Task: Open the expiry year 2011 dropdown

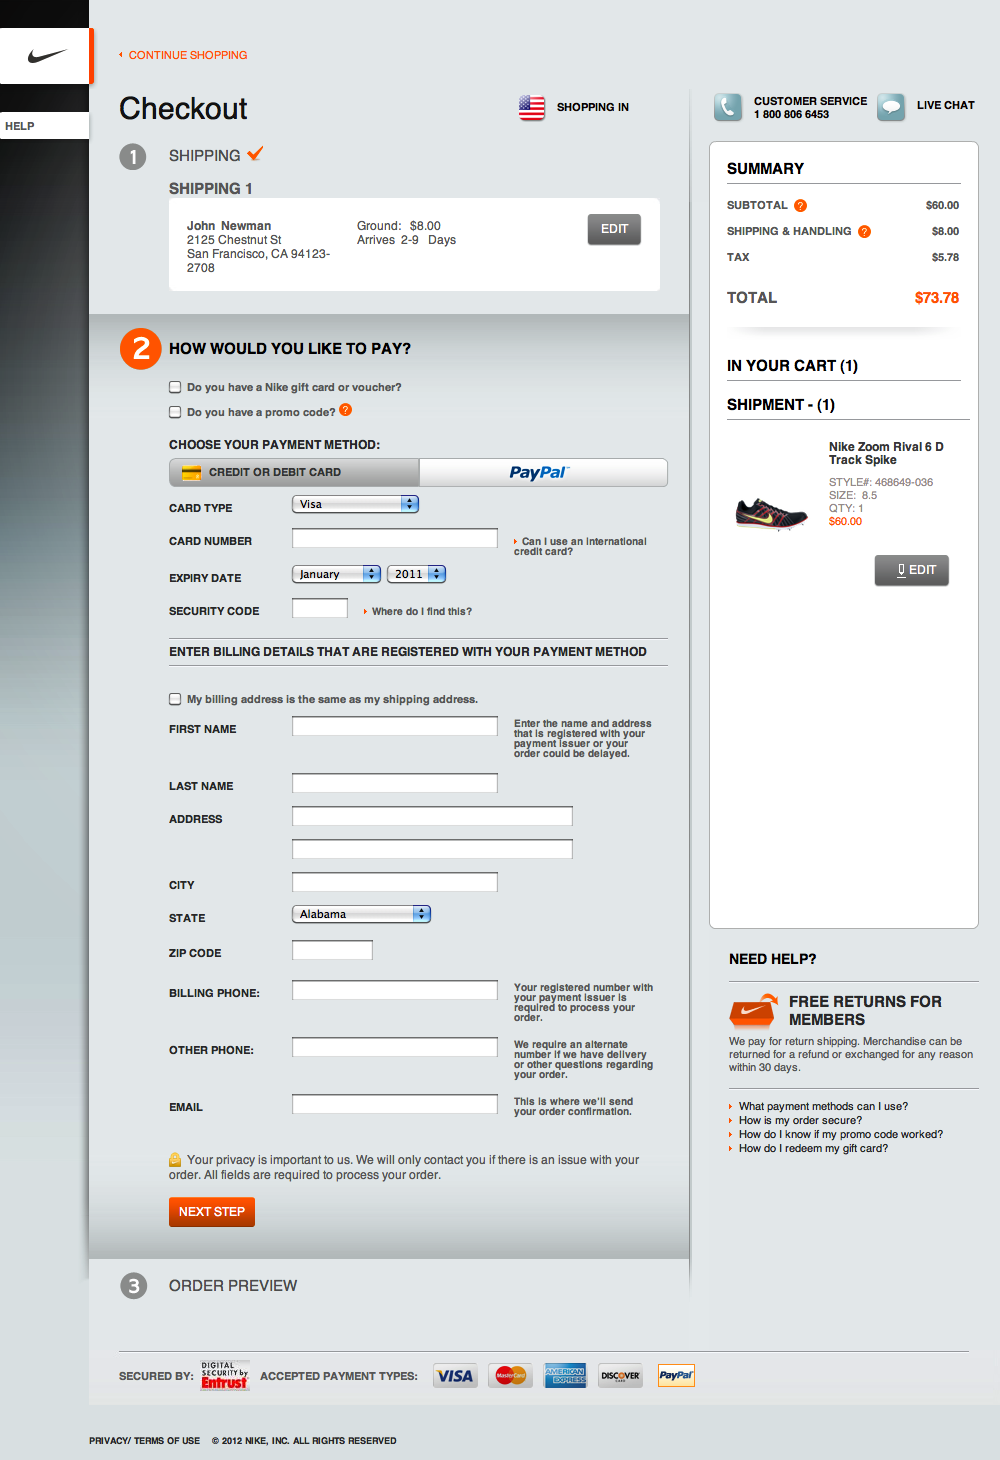Action: click(416, 574)
